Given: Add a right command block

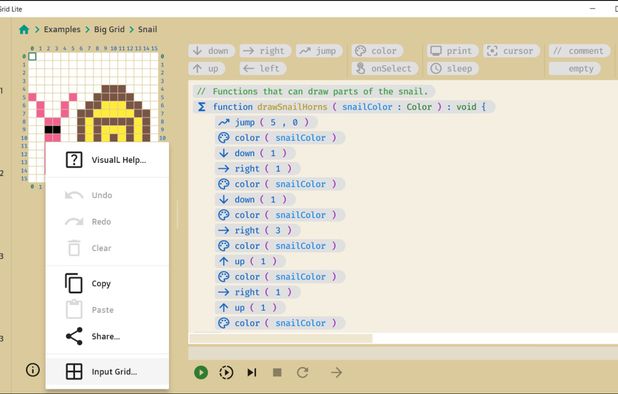Looking at the screenshot, I should point(265,51).
